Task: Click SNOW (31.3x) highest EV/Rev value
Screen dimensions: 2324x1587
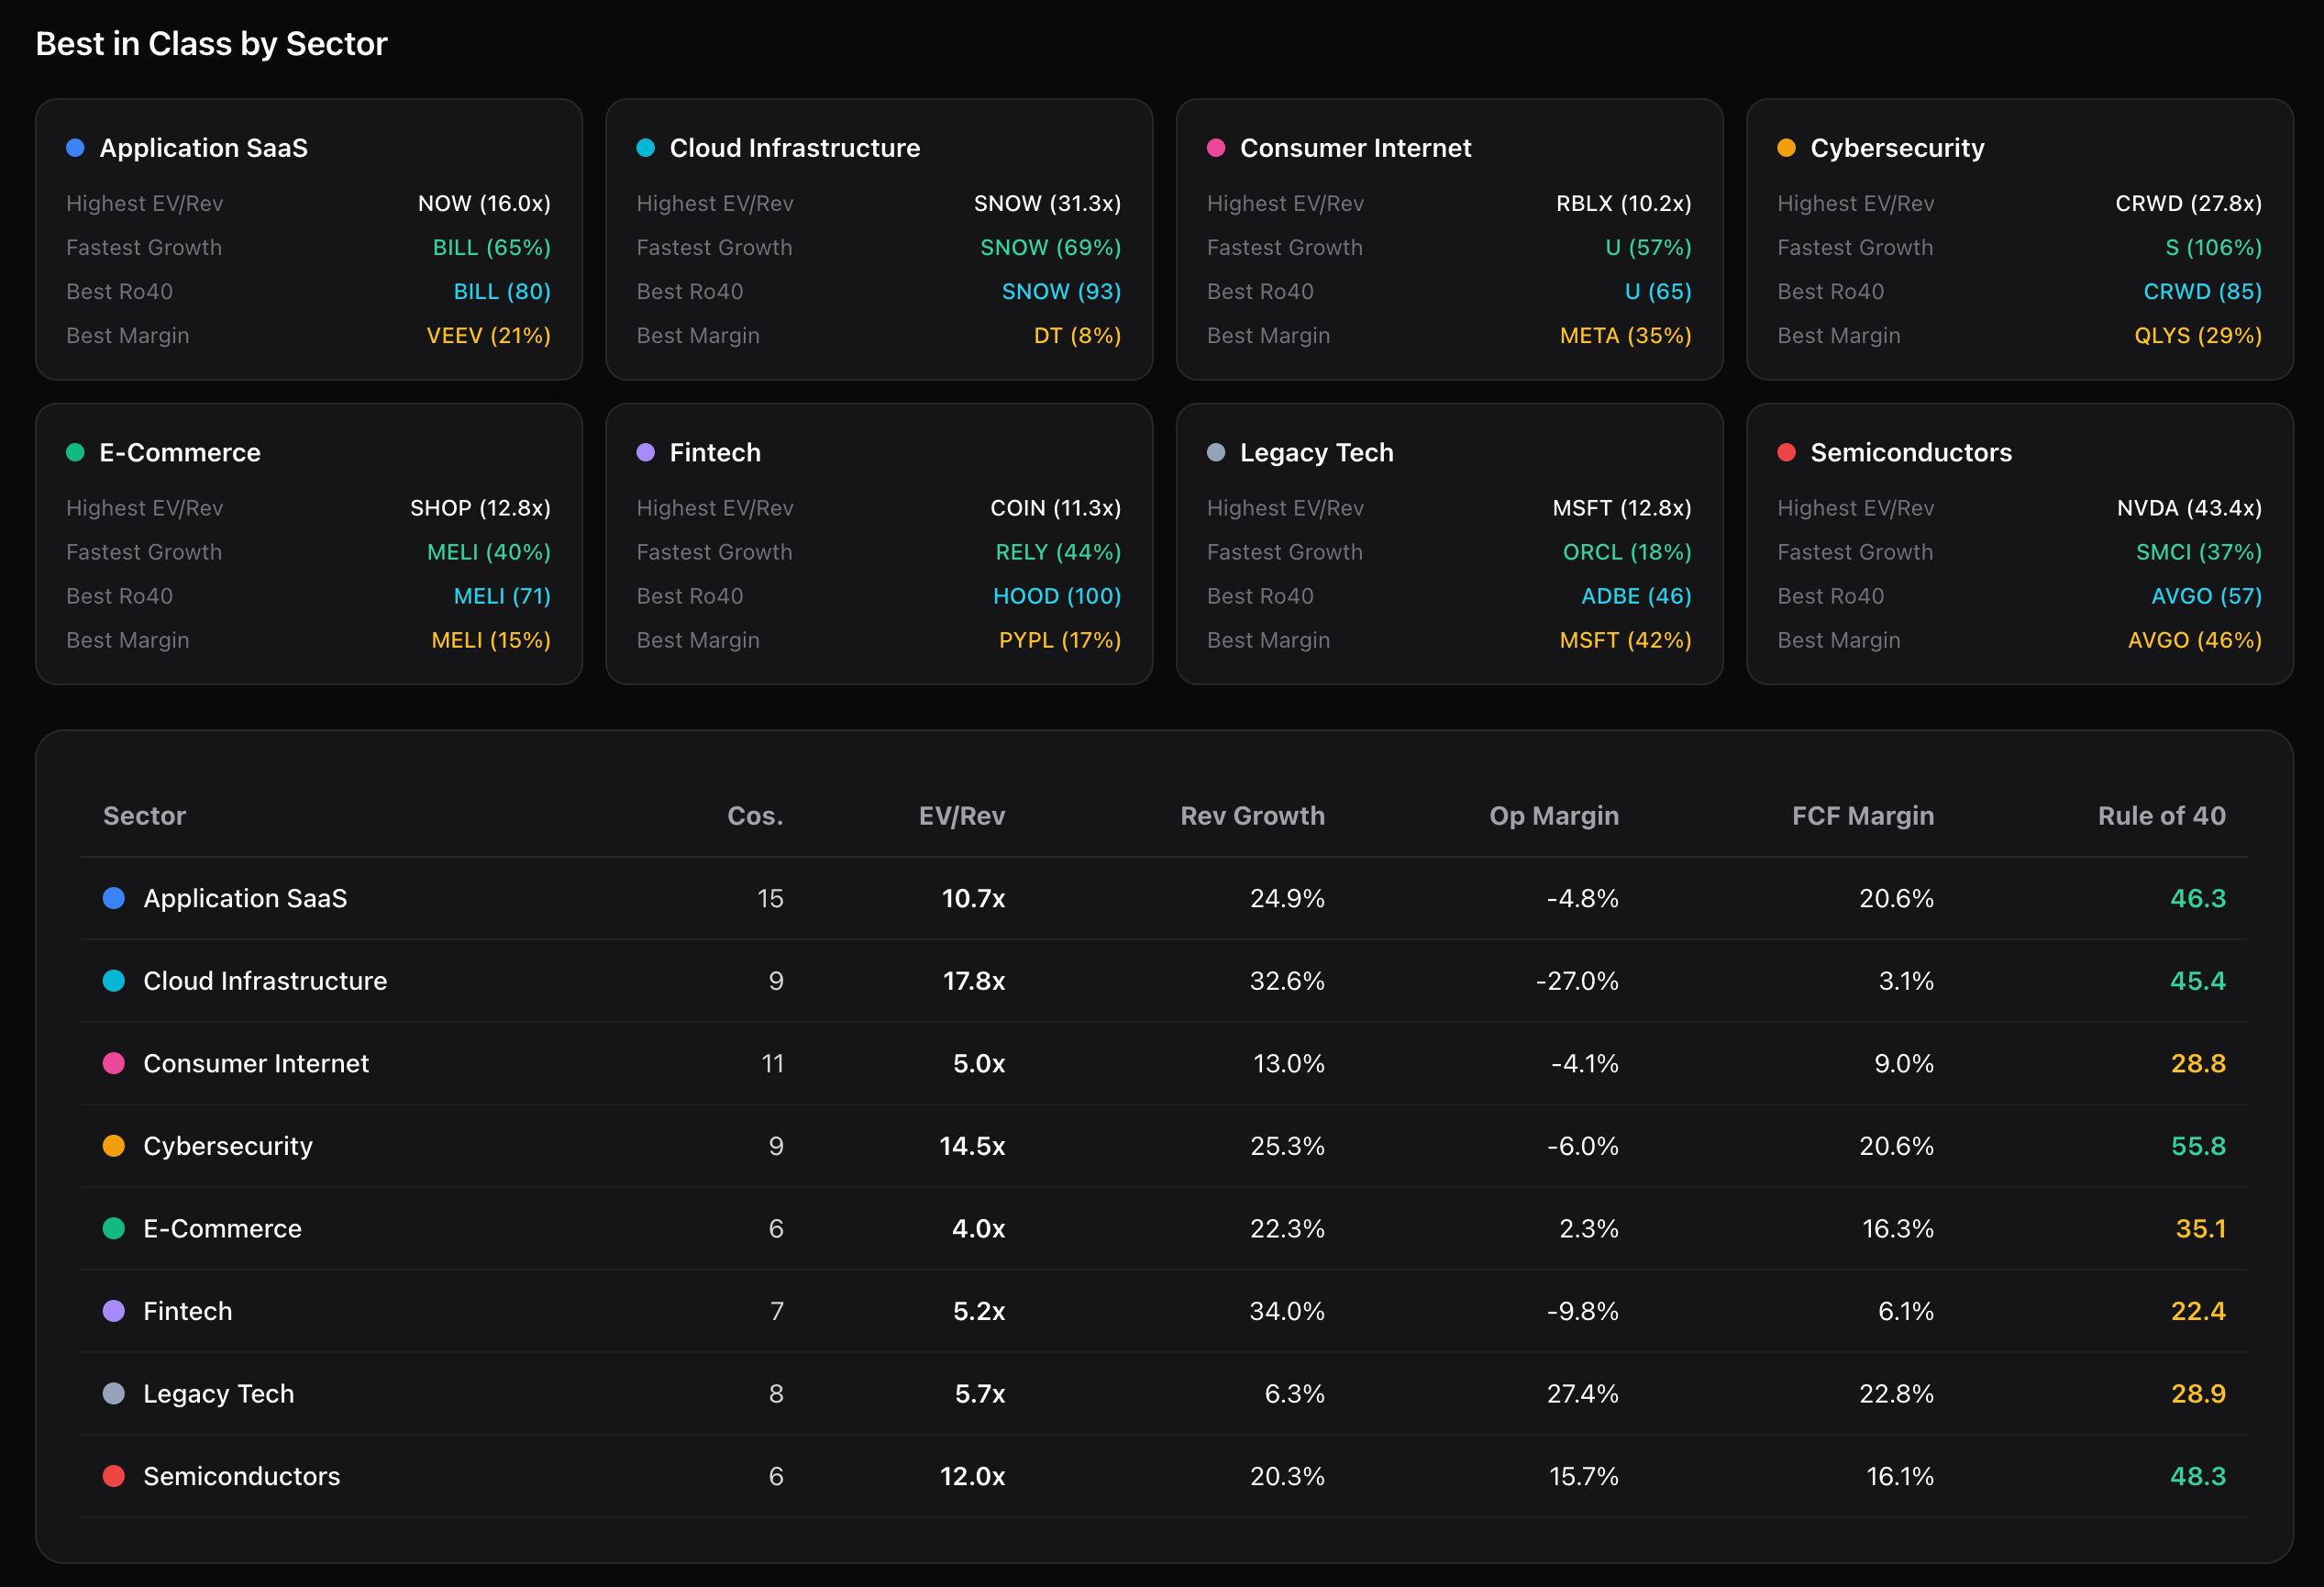Action: [1047, 204]
